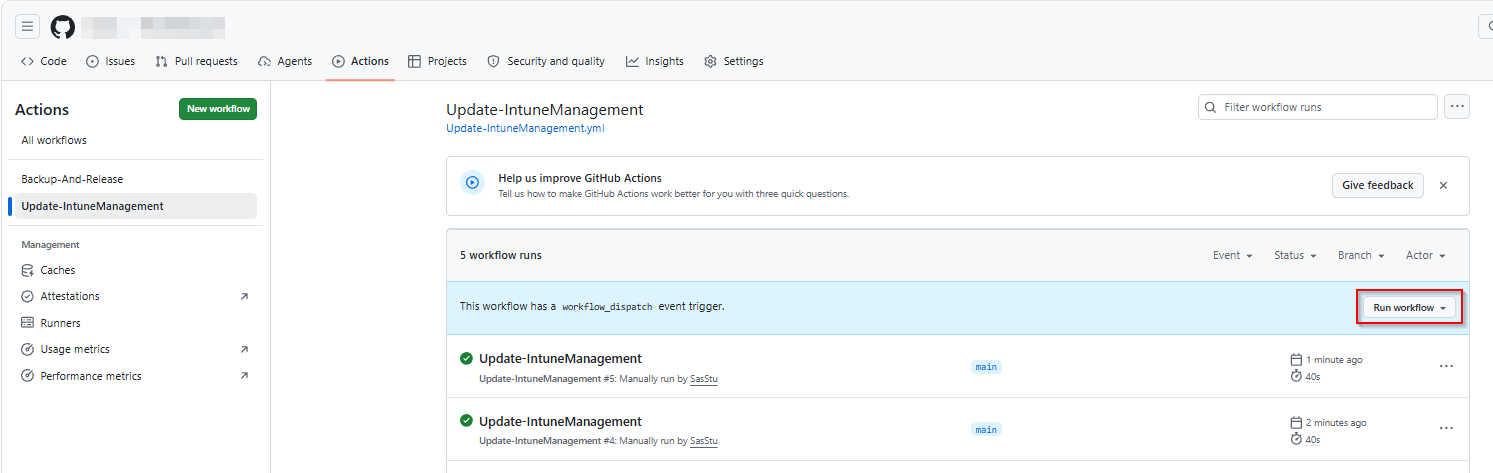This screenshot has height=473, width=1493.
Task: Click Performance metrics icon in sidebar
Action: point(28,376)
